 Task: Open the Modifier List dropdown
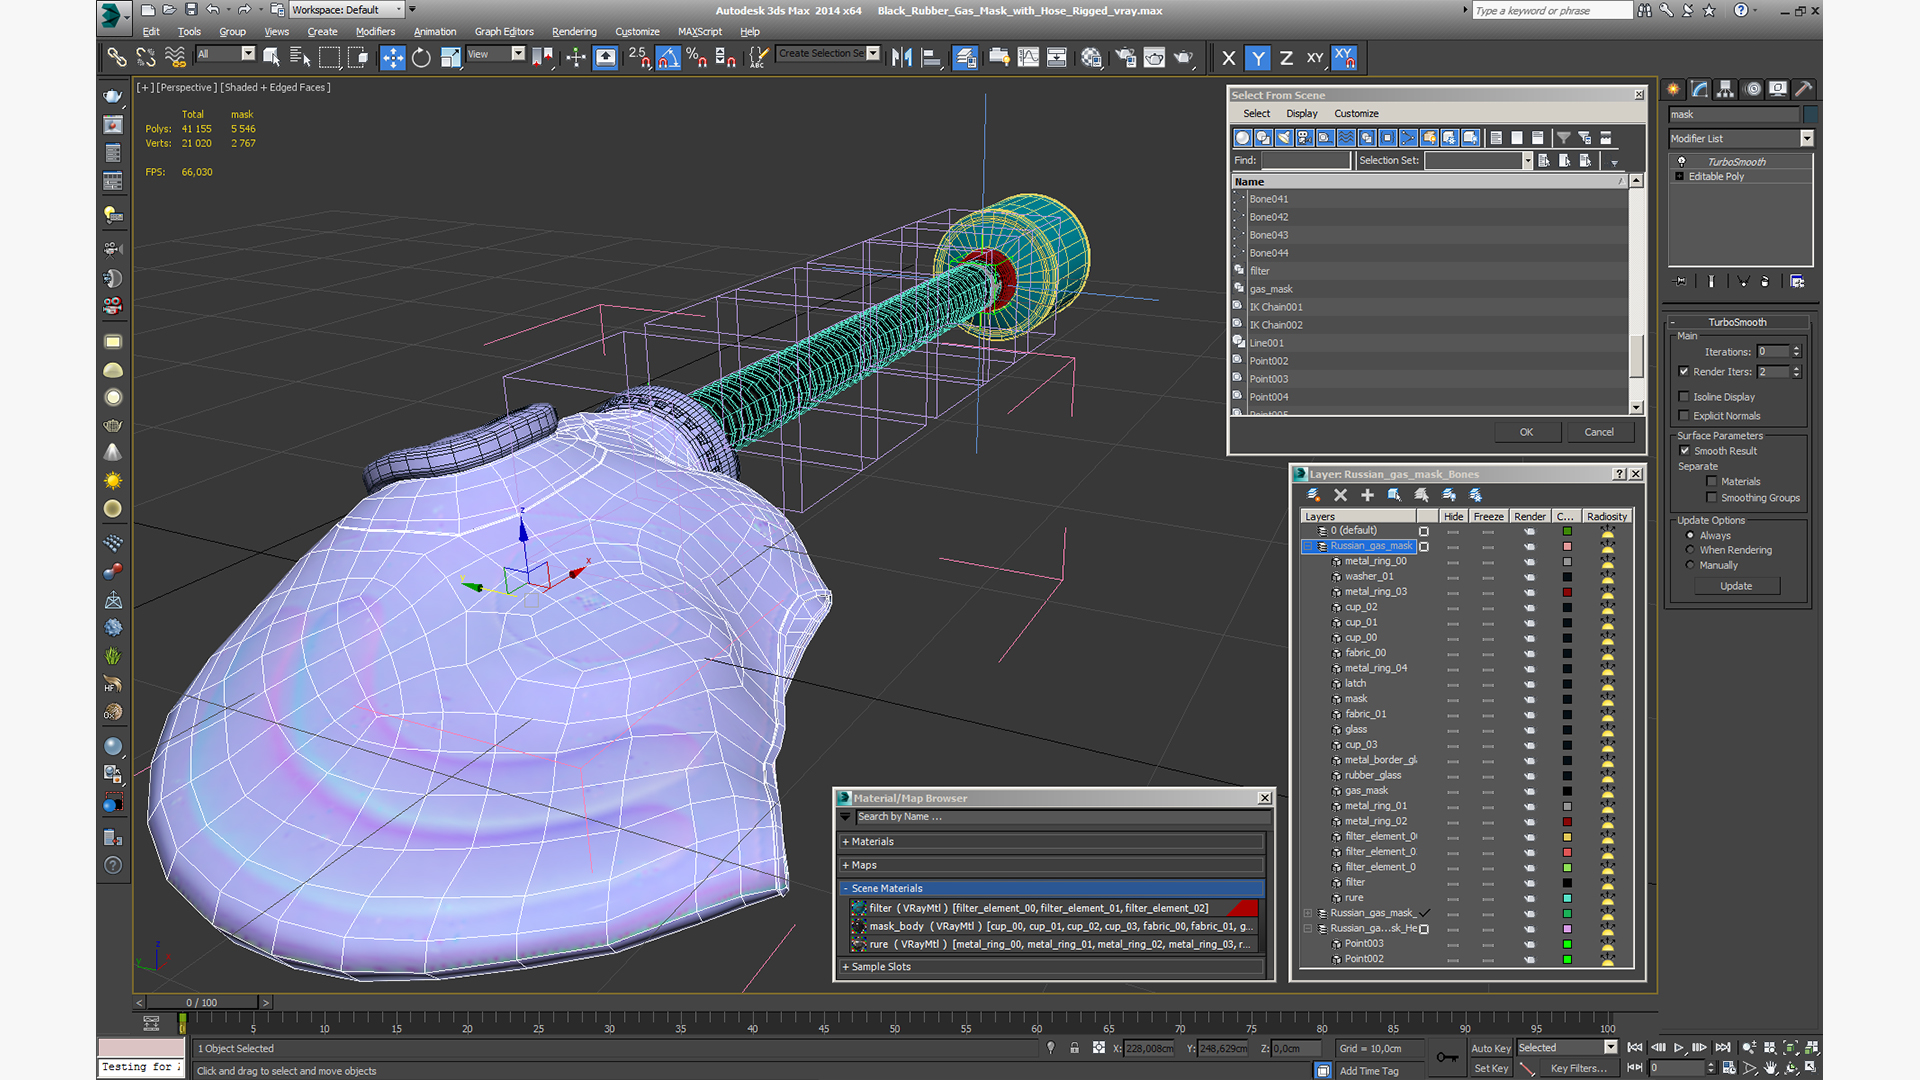(x=1806, y=139)
